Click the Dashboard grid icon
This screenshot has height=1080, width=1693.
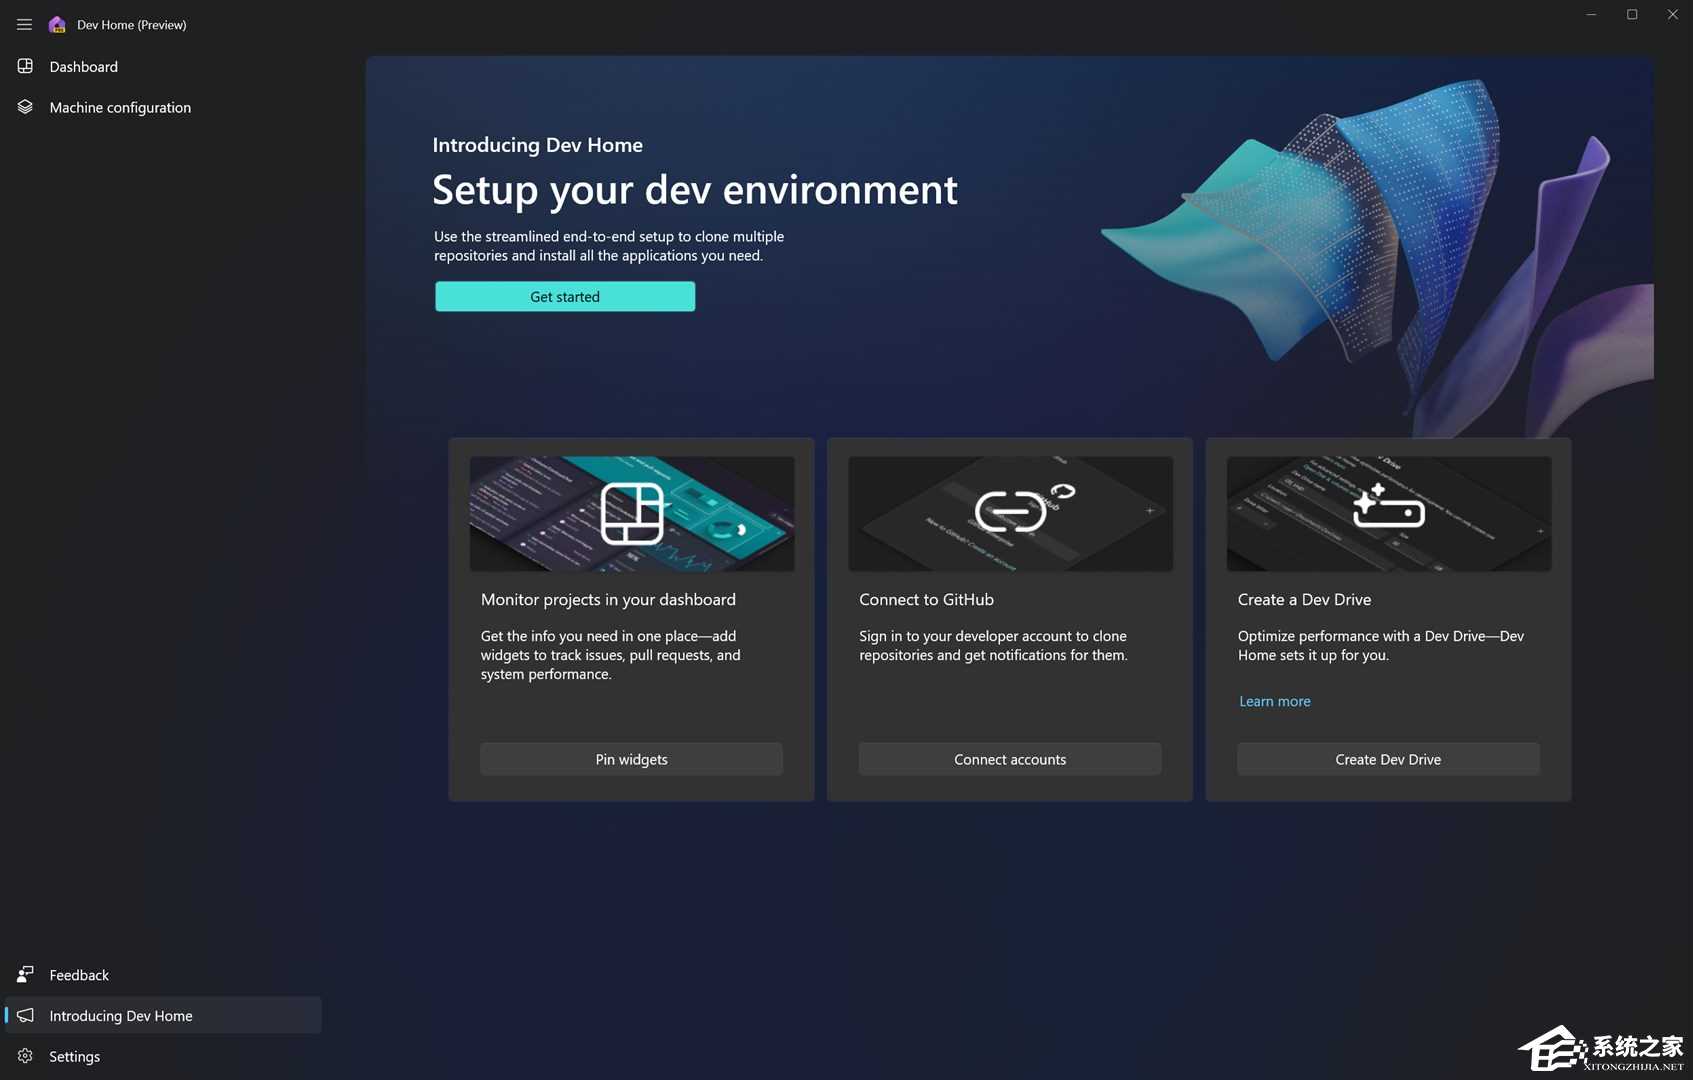click(x=26, y=66)
